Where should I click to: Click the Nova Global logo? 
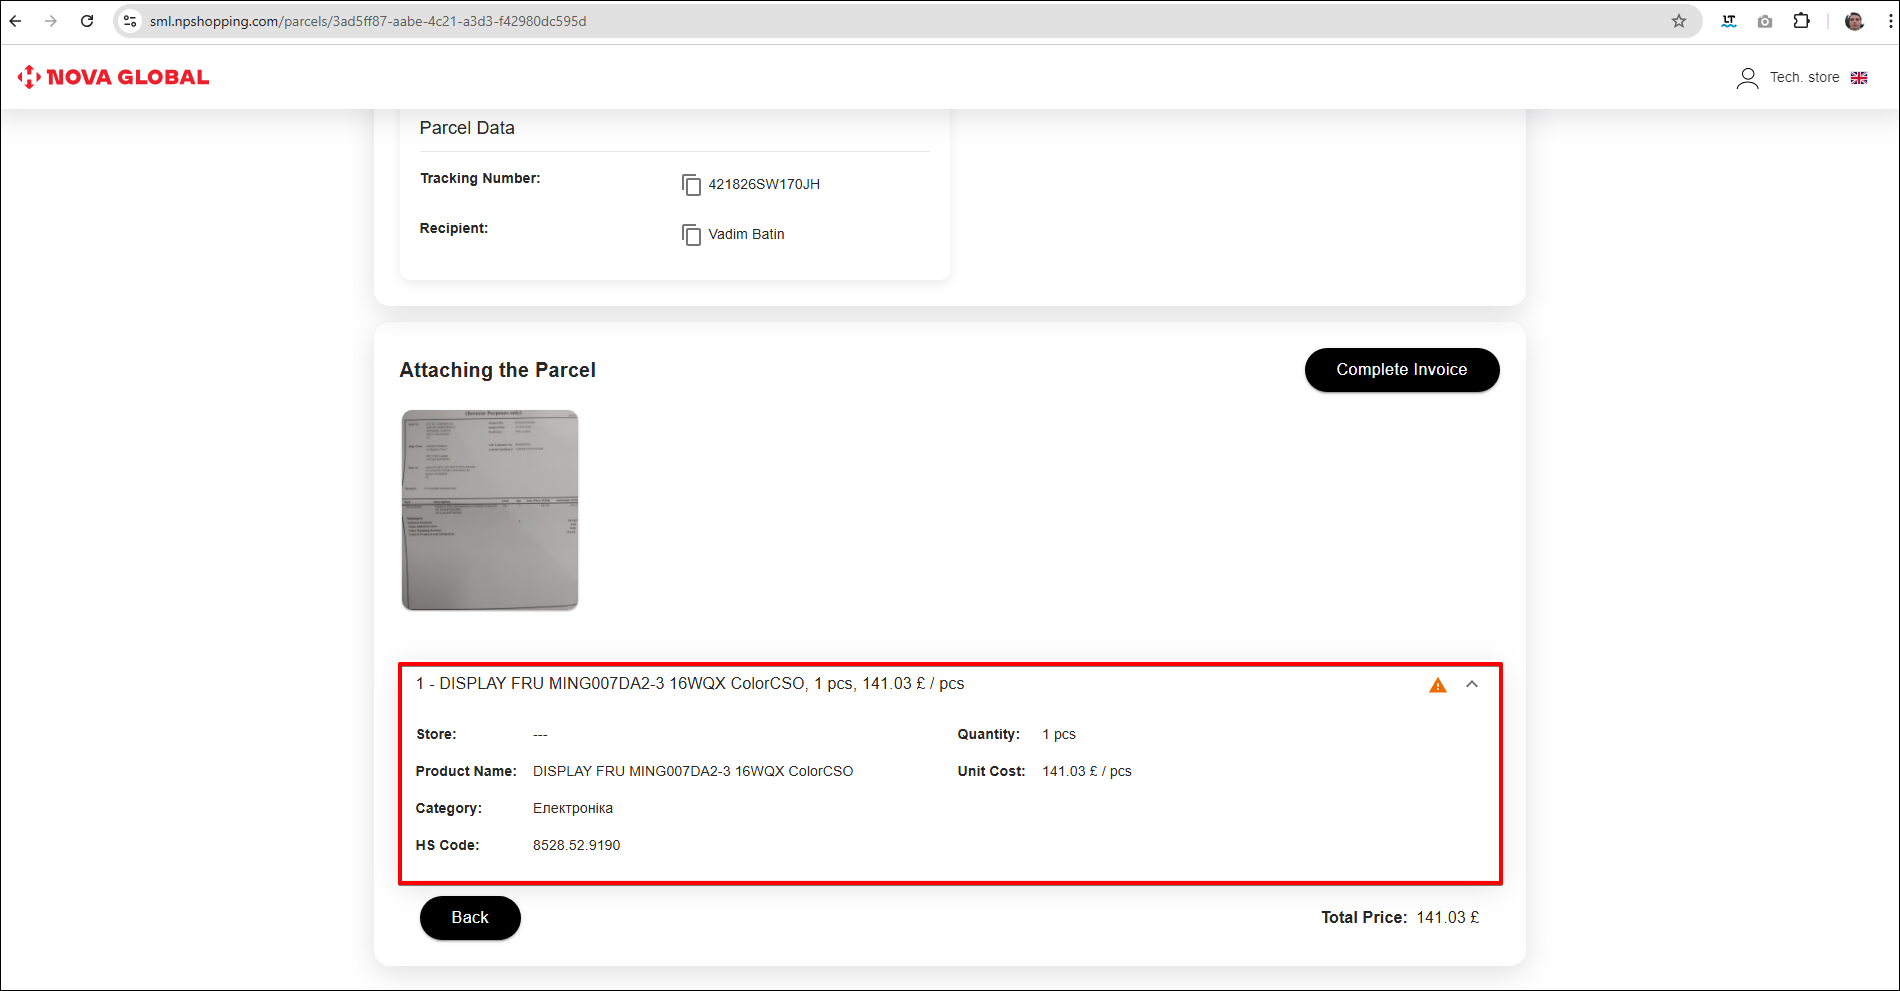113,77
